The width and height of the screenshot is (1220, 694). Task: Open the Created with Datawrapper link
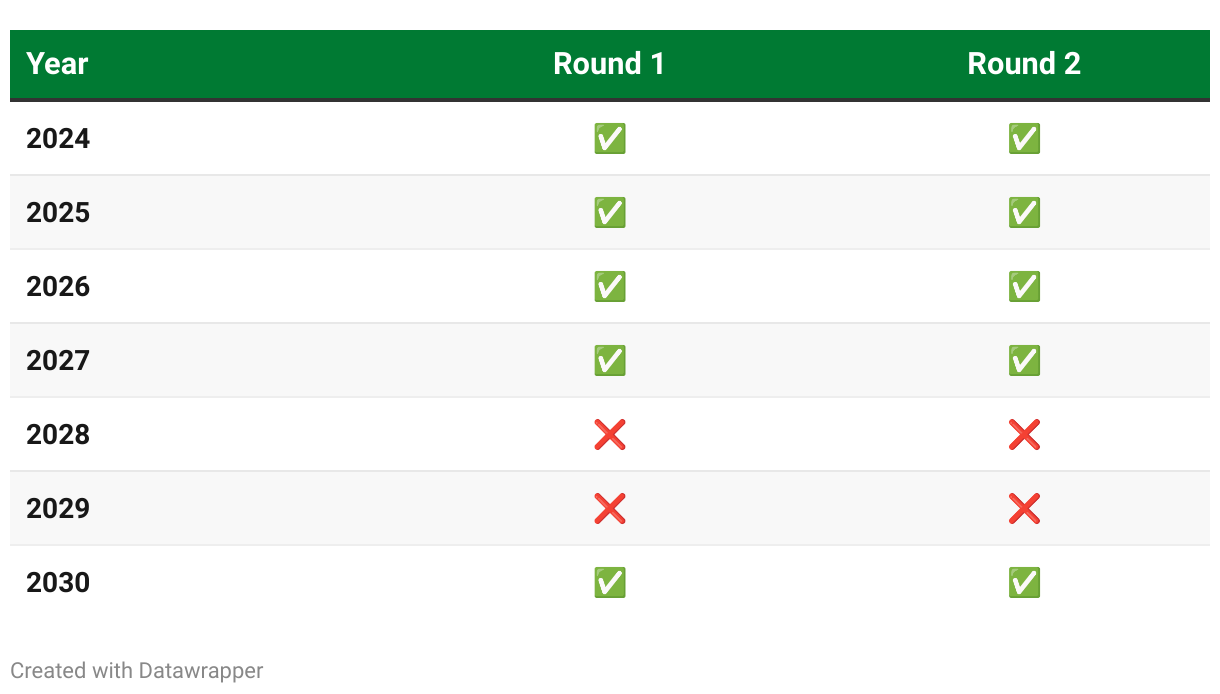(x=136, y=670)
